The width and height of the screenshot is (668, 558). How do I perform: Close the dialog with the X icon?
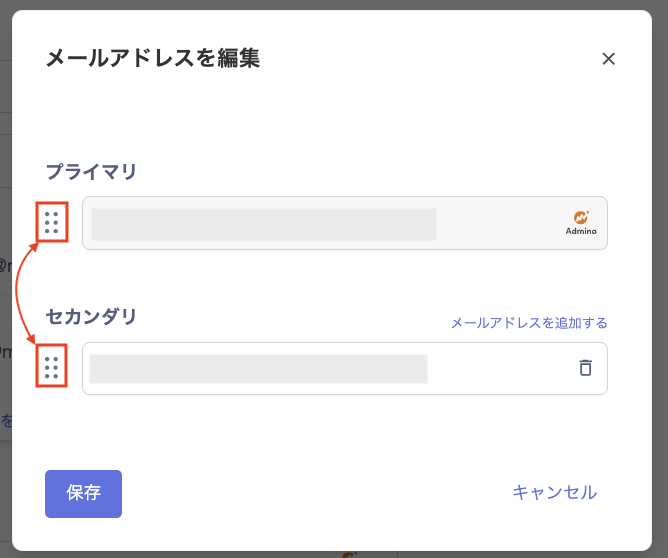click(x=608, y=59)
